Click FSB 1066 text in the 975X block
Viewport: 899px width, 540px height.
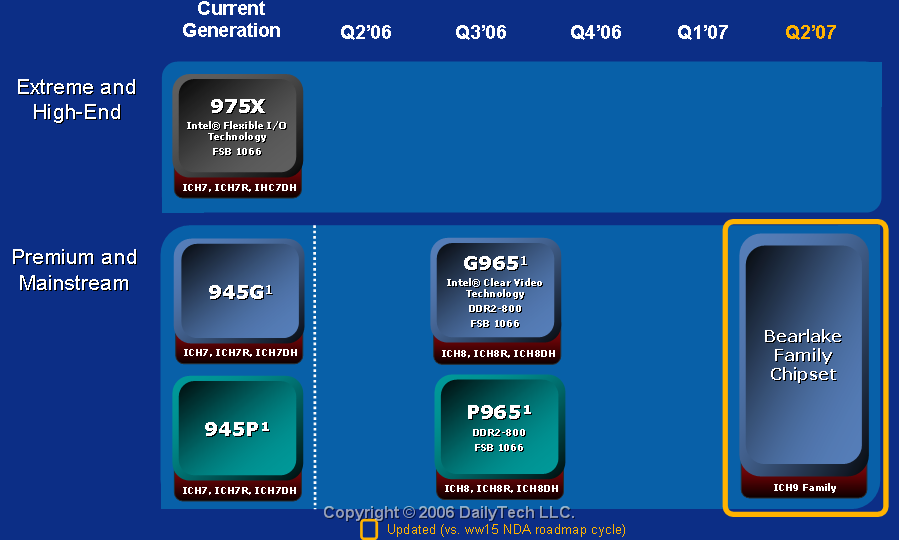237,151
